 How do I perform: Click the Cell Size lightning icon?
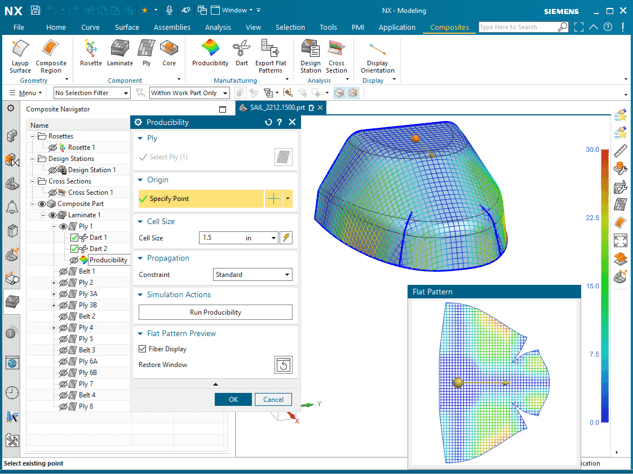286,237
